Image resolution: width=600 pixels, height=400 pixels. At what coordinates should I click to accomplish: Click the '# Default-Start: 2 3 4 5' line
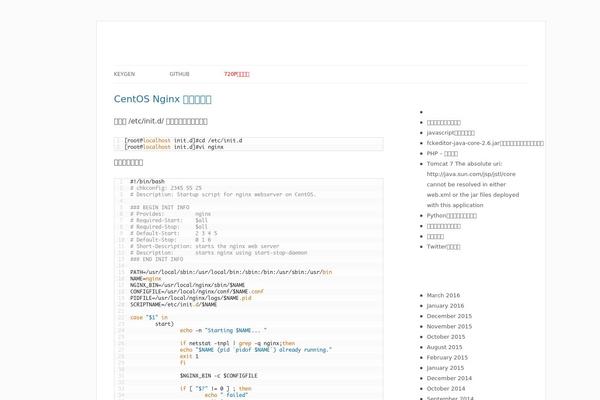tap(174, 233)
